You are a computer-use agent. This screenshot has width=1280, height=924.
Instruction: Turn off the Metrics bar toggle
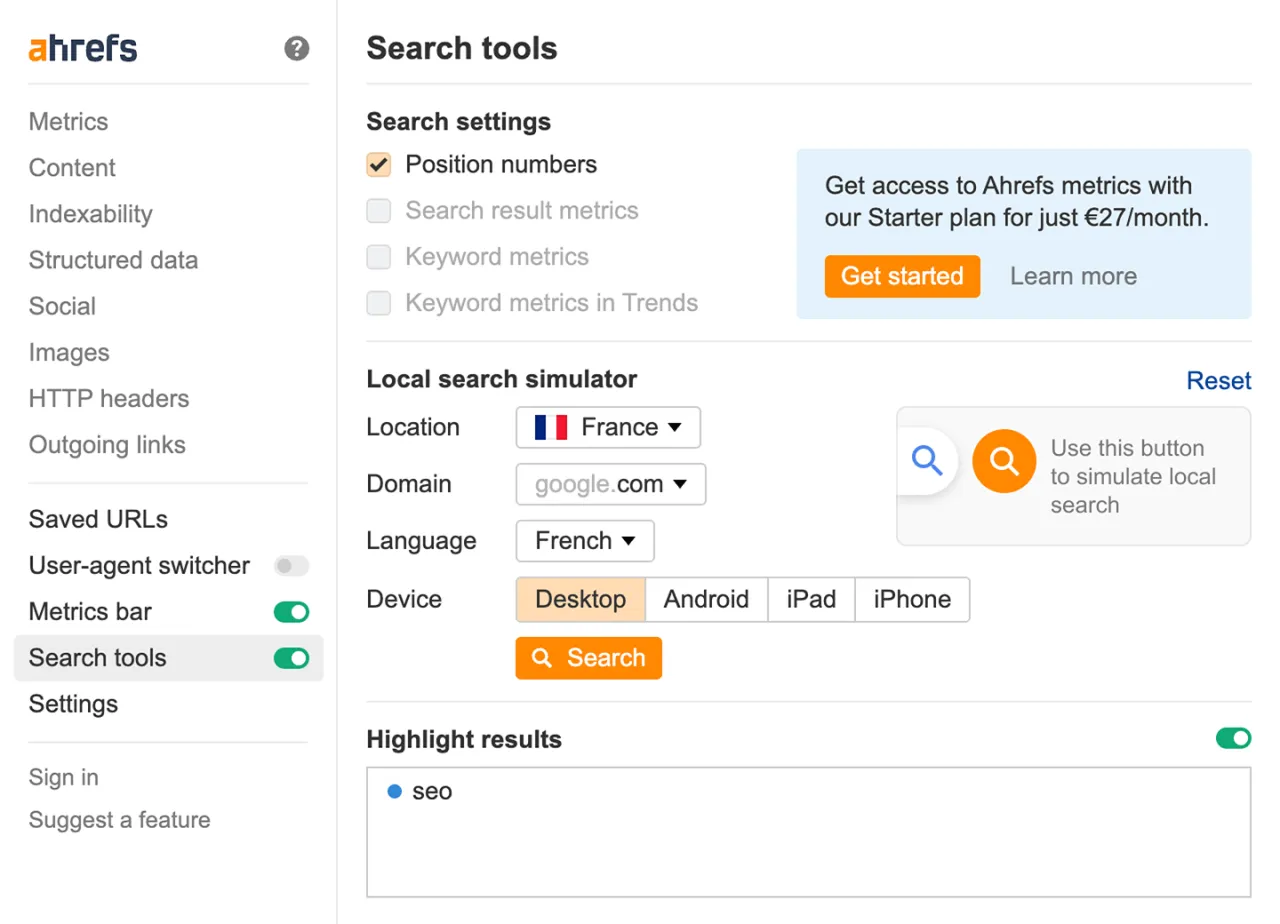tap(291, 612)
